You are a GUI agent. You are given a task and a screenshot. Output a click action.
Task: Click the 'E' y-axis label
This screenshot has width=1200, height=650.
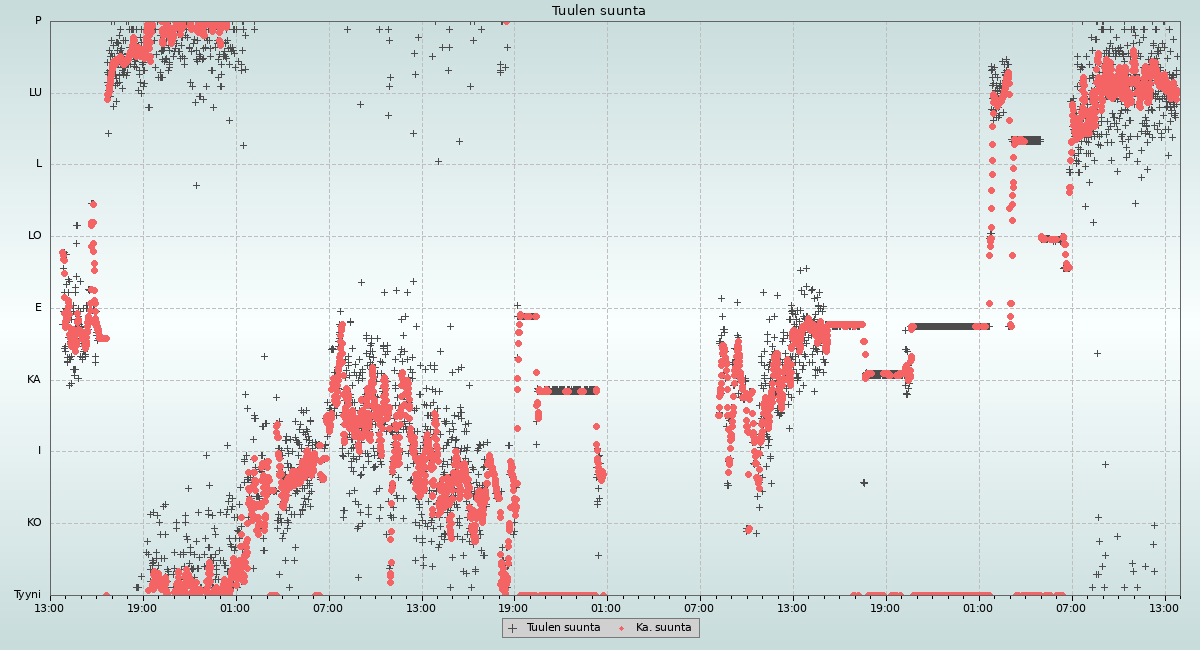tap(39, 308)
